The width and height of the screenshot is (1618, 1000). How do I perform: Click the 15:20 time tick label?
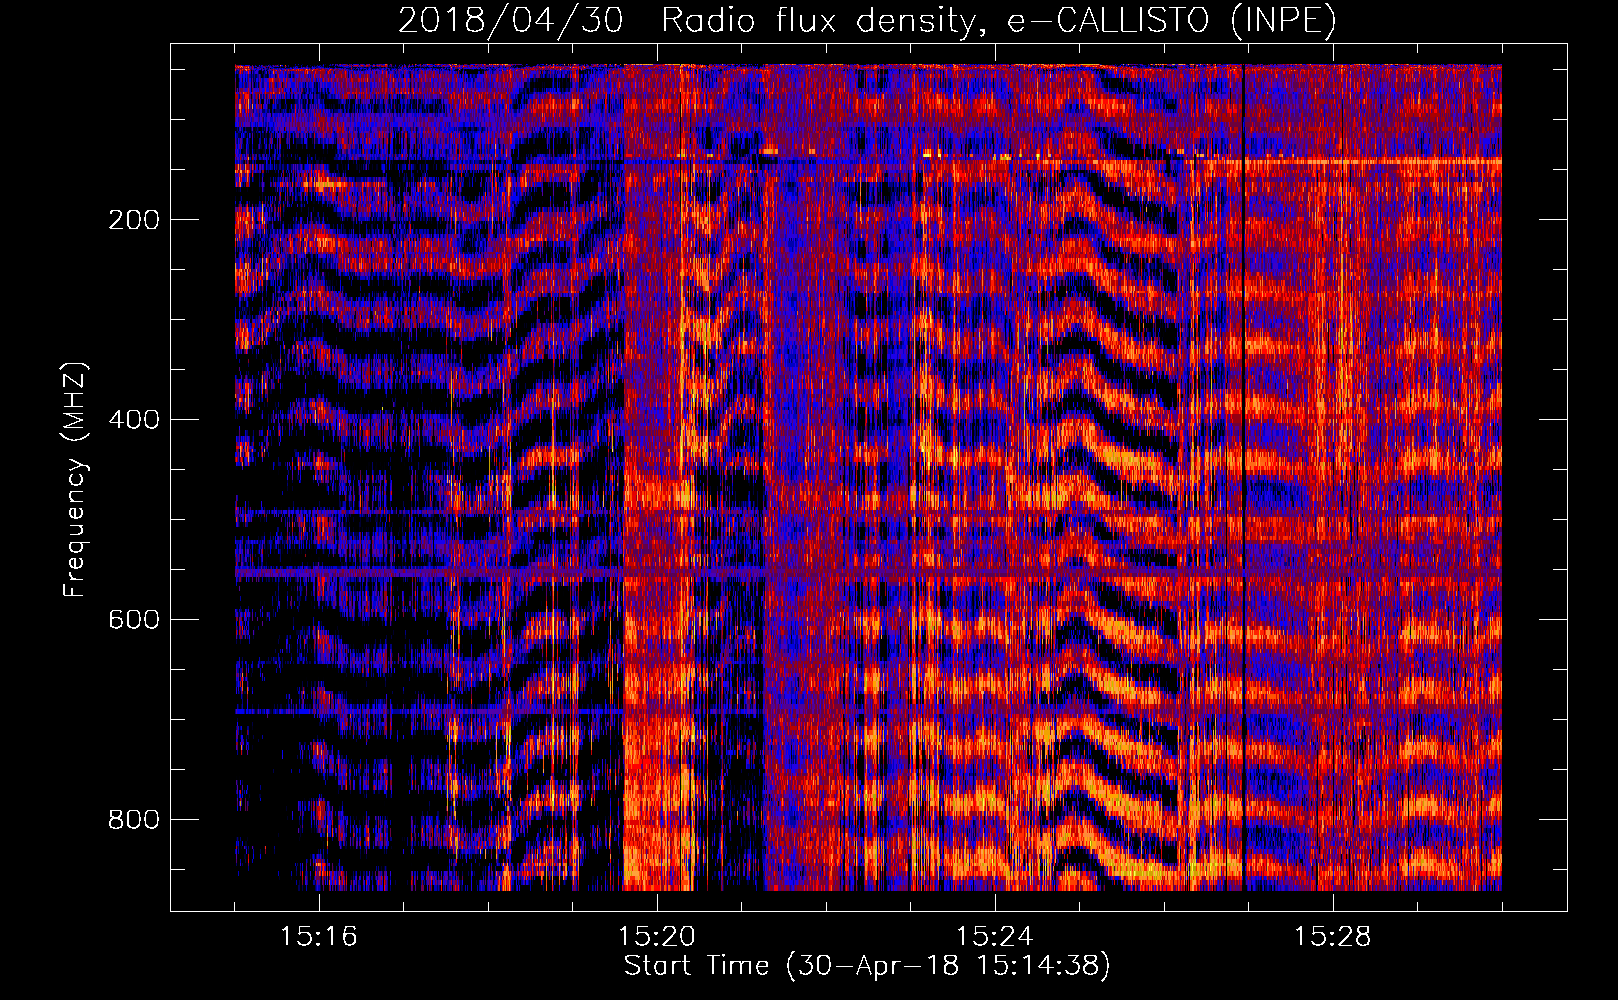[x=657, y=936]
